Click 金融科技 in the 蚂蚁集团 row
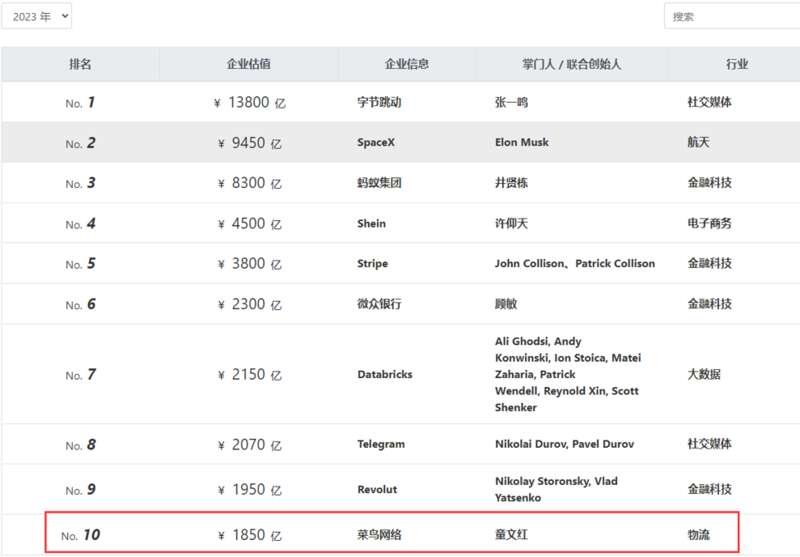Viewport: 800px width, 557px height. point(709,183)
